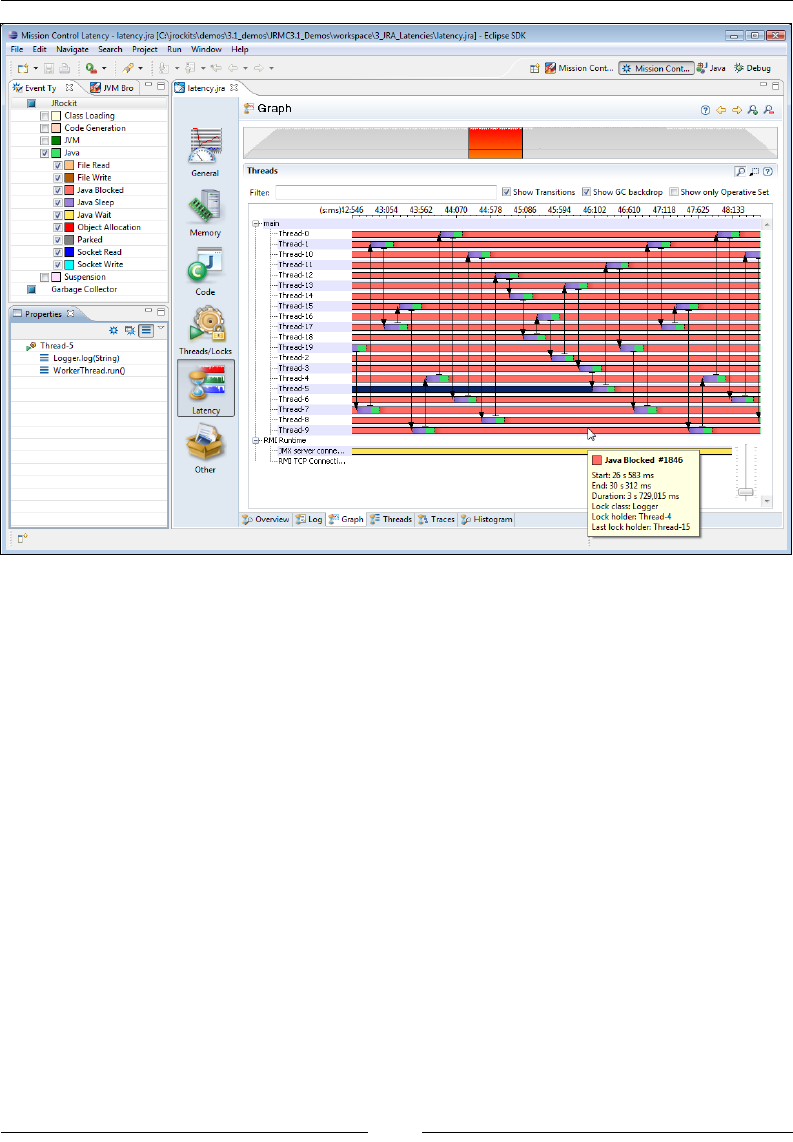
Task: Enable the Class Loading event checkbox
Action: [44, 116]
